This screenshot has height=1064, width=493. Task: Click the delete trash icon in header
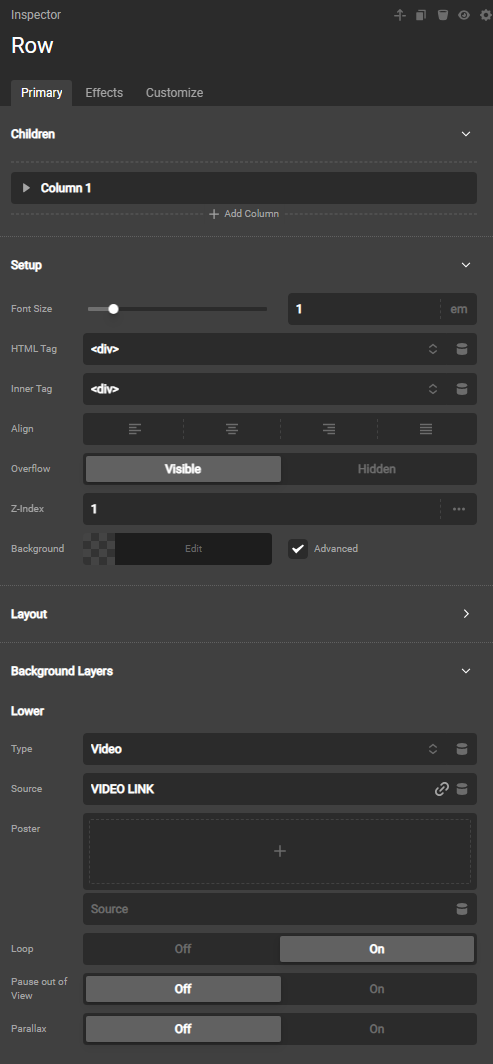tap(442, 15)
